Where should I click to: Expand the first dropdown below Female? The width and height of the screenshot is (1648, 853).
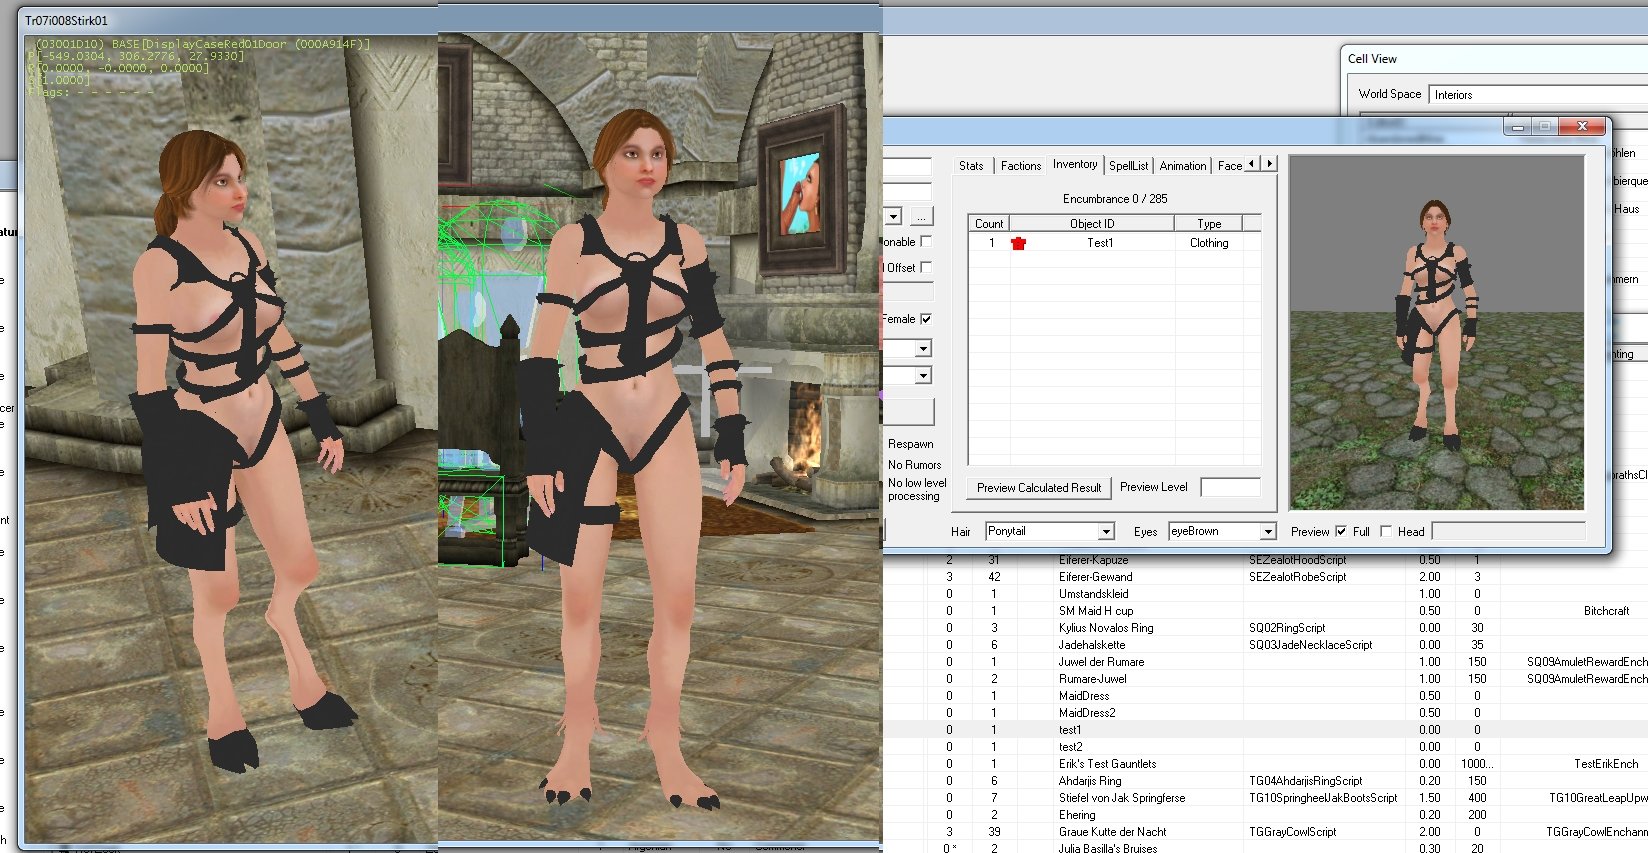click(x=923, y=348)
